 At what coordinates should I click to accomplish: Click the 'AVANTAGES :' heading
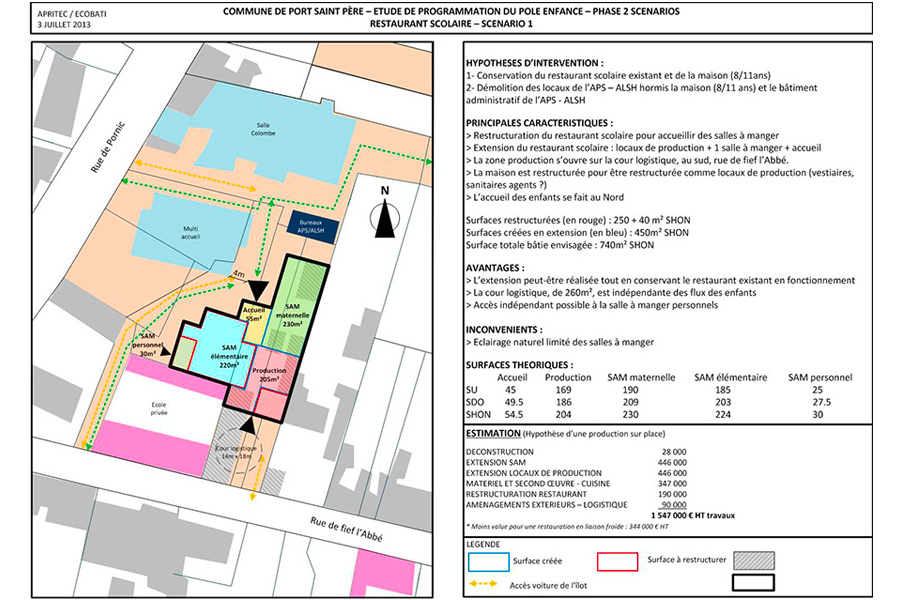(495, 268)
